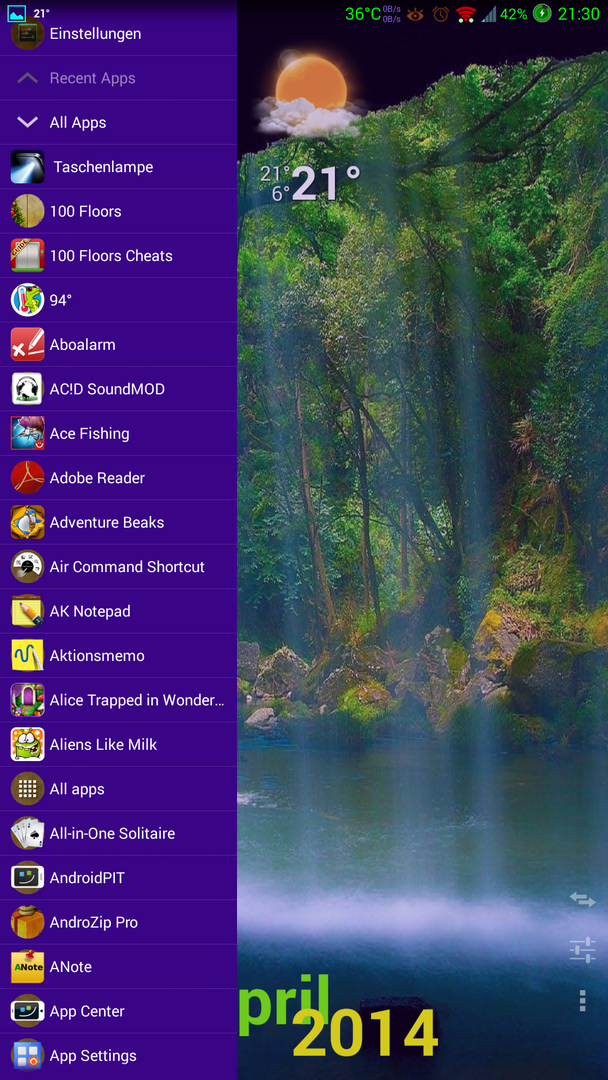Expand the Recent Apps section chevron
This screenshot has width=608, height=1080.
pyautogui.click(x=28, y=78)
